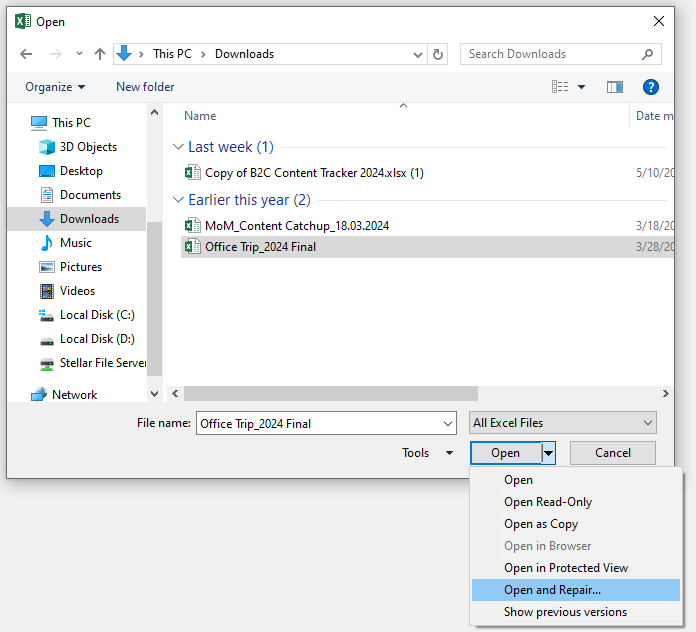696x632 pixels.
Task: Select the 3D Objects folder icon
Action: coord(46,147)
